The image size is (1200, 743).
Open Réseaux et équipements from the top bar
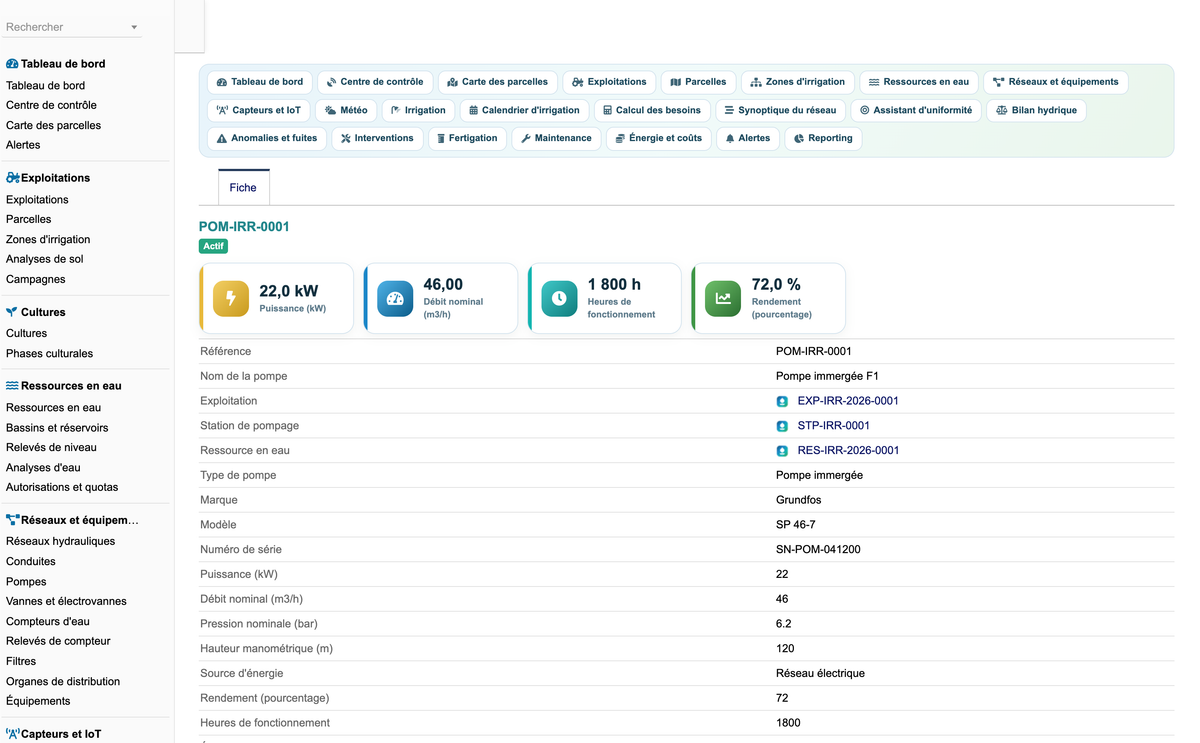(1056, 82)
